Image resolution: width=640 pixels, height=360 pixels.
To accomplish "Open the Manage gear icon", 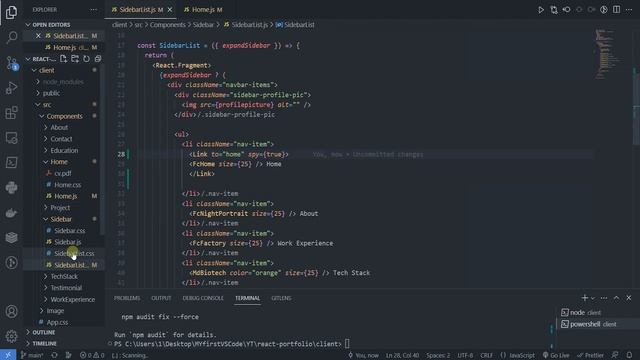I will point(11,336).
